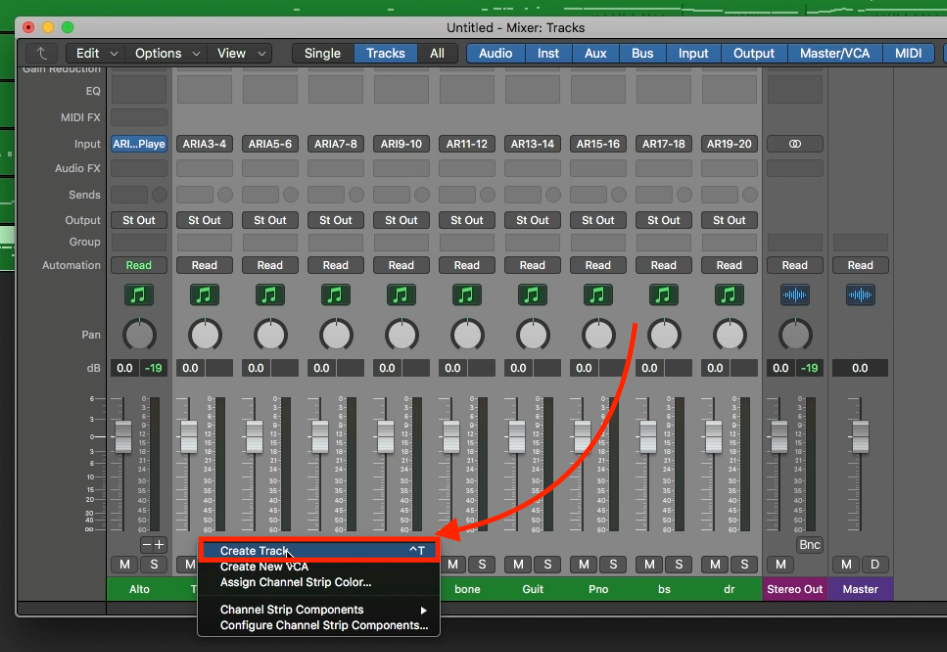Screen dimensions: 947x652
Task: Open the Edit dropdown menu
Action: tap(97, 53)
